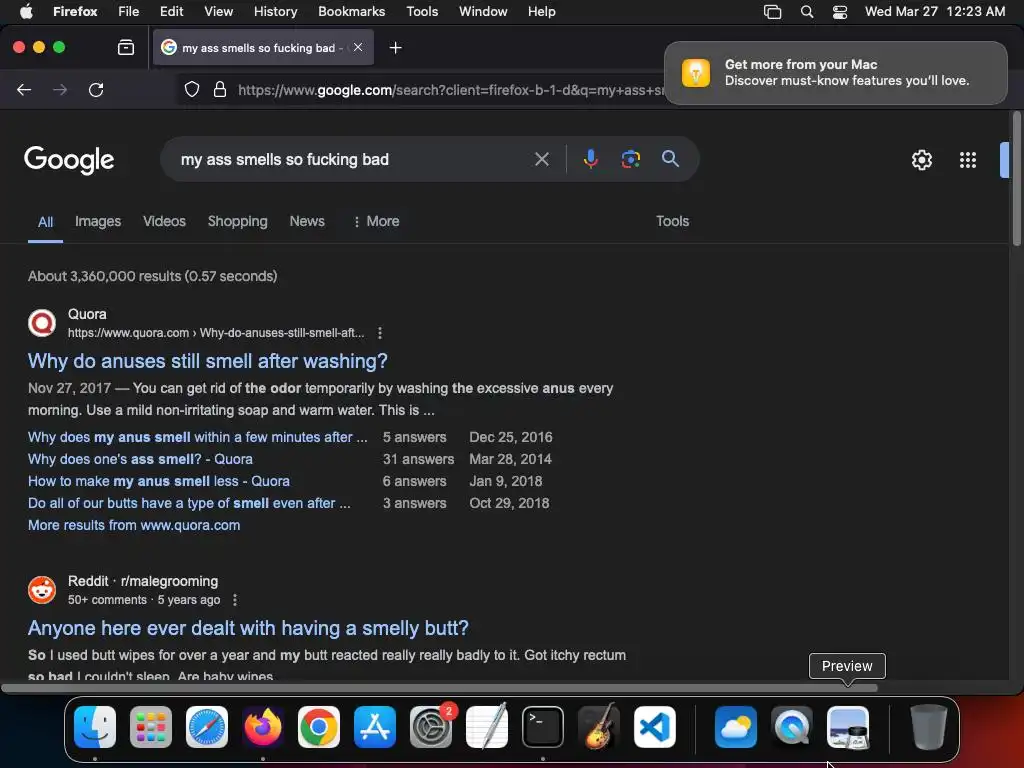Switch to the News search tab

[307, 221]
